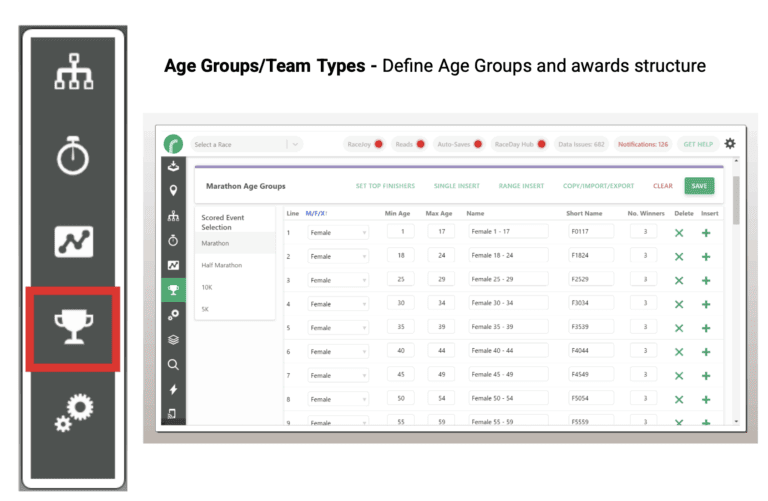The image size is (768, 501).
Task: Click the Set Top Finishers link
Action: tap(387, 186)
